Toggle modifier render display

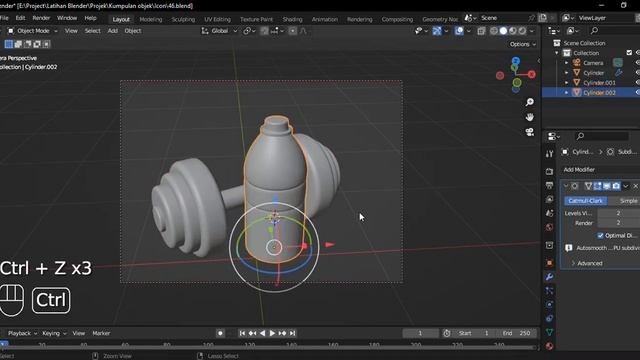pos(616,186)
